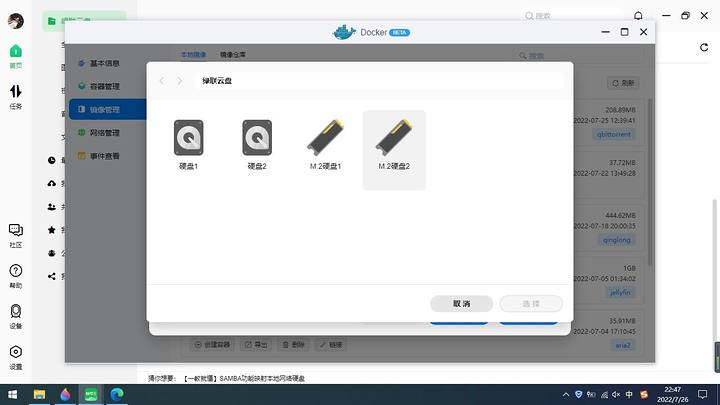This screenshot has height=405, width=720.
Task: Select the 硬盘1 hard disk icon
Action: pos(188,138)
